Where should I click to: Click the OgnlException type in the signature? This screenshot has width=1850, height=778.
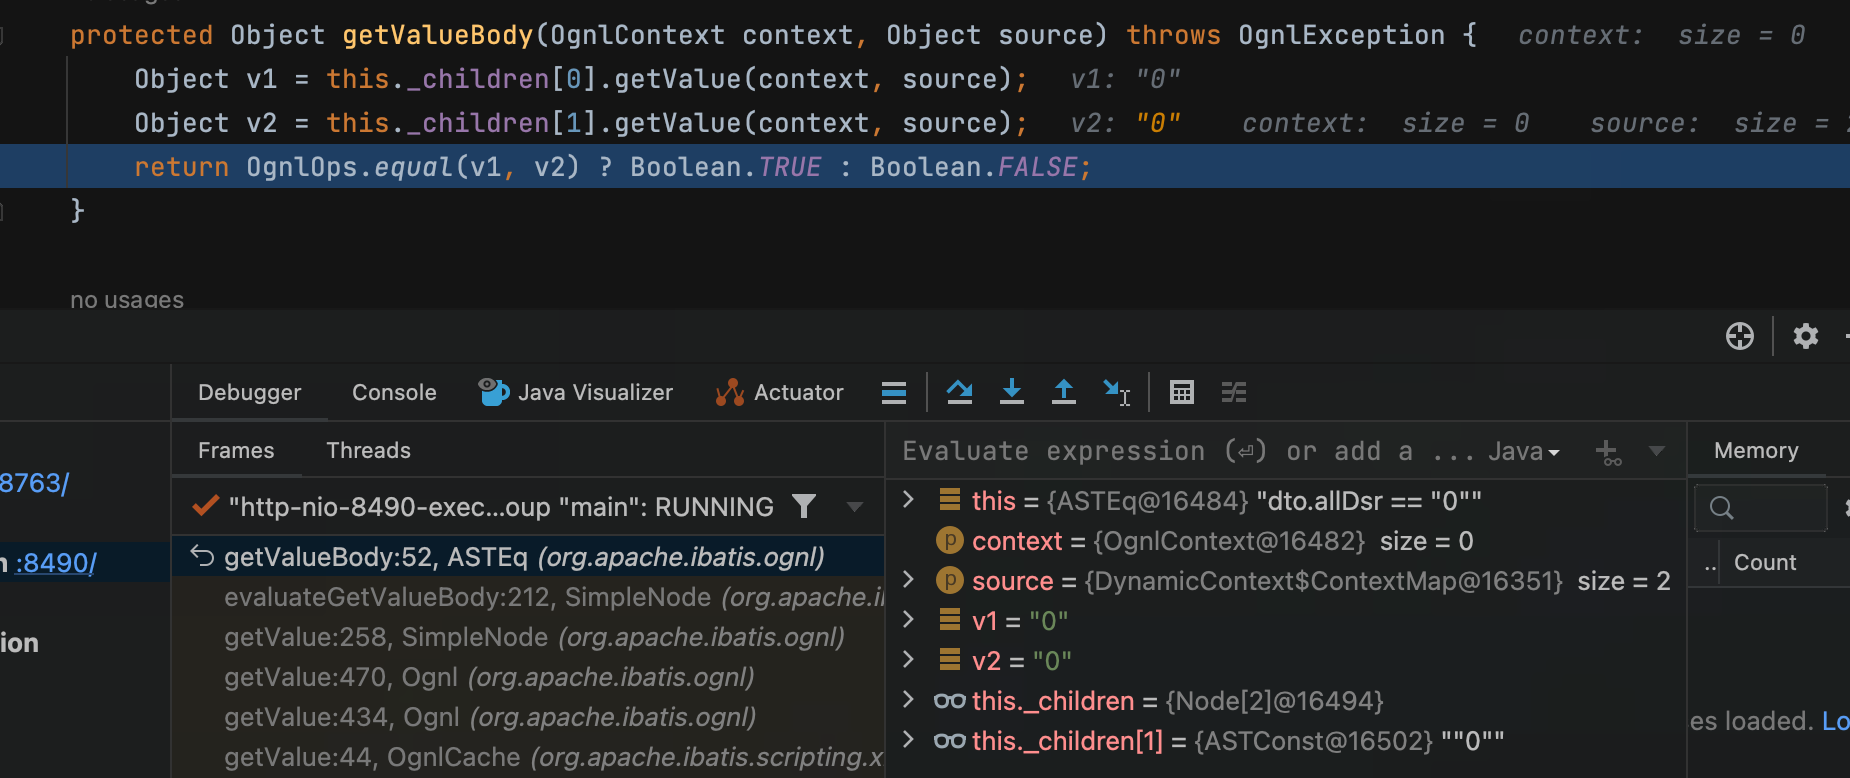tap(1341, 35)
